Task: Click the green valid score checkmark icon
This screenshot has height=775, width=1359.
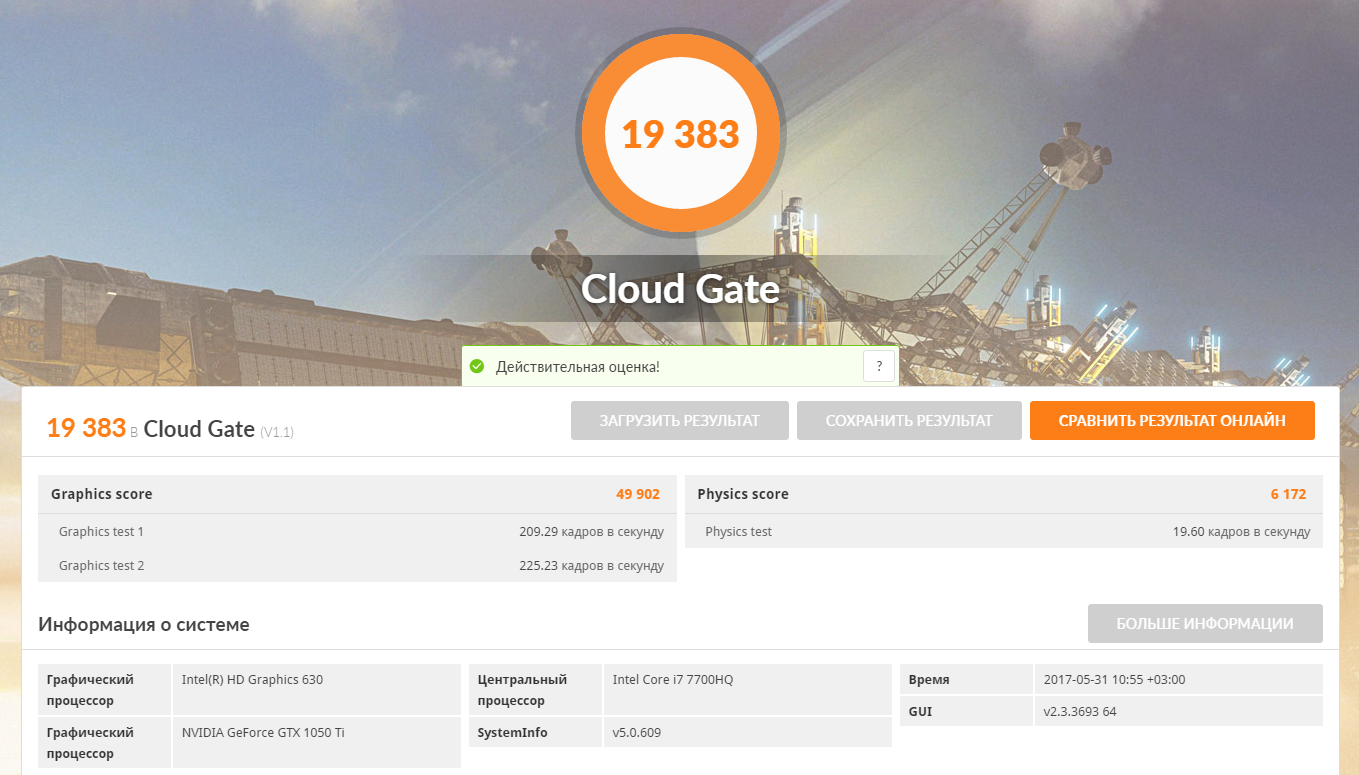Action: [477, 367]
